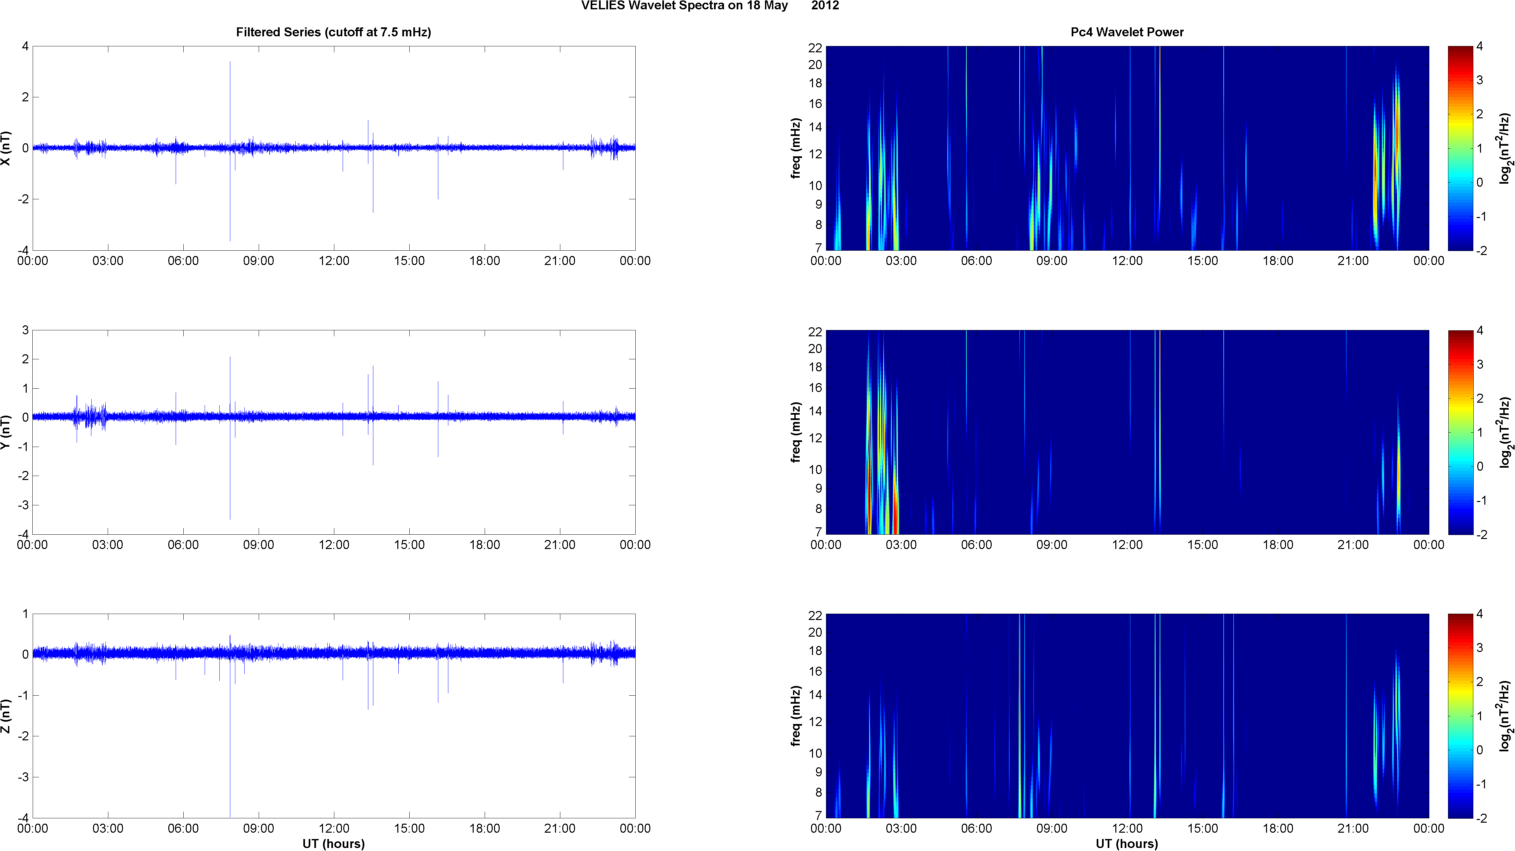Click "UT (hours)" label under bottom spectrogram

click(x=1127, y=843)
